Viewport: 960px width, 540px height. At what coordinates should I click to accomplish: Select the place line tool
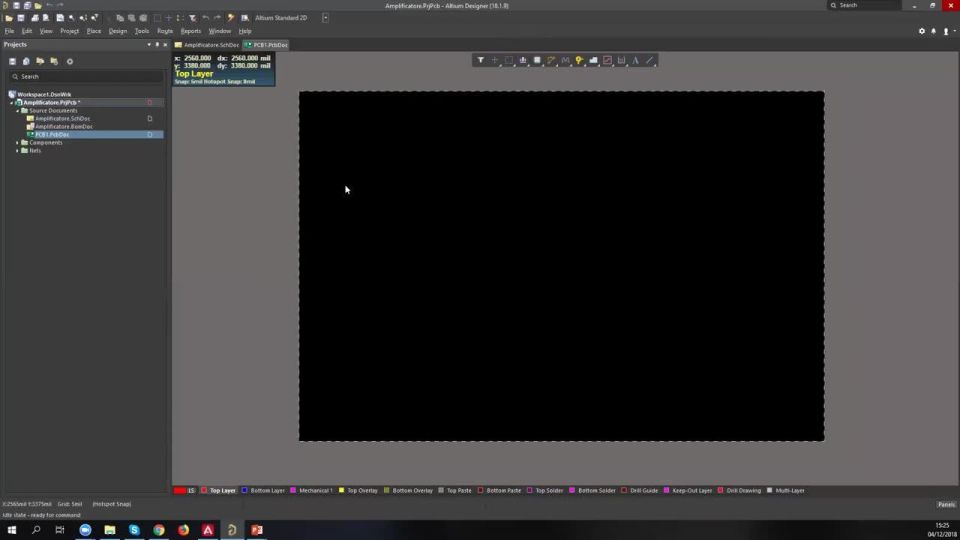[x=650, y=60]
